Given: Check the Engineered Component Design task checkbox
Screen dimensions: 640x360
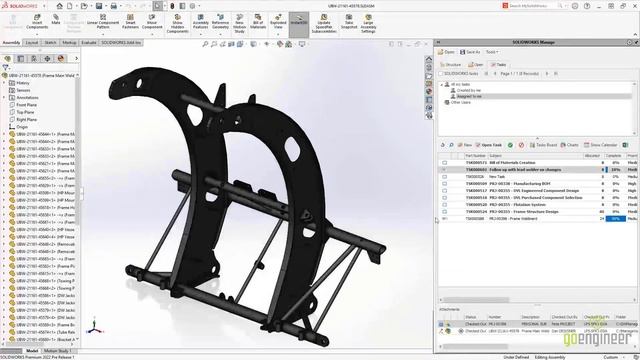Looking at the screenshot, I should pos(444,191).
